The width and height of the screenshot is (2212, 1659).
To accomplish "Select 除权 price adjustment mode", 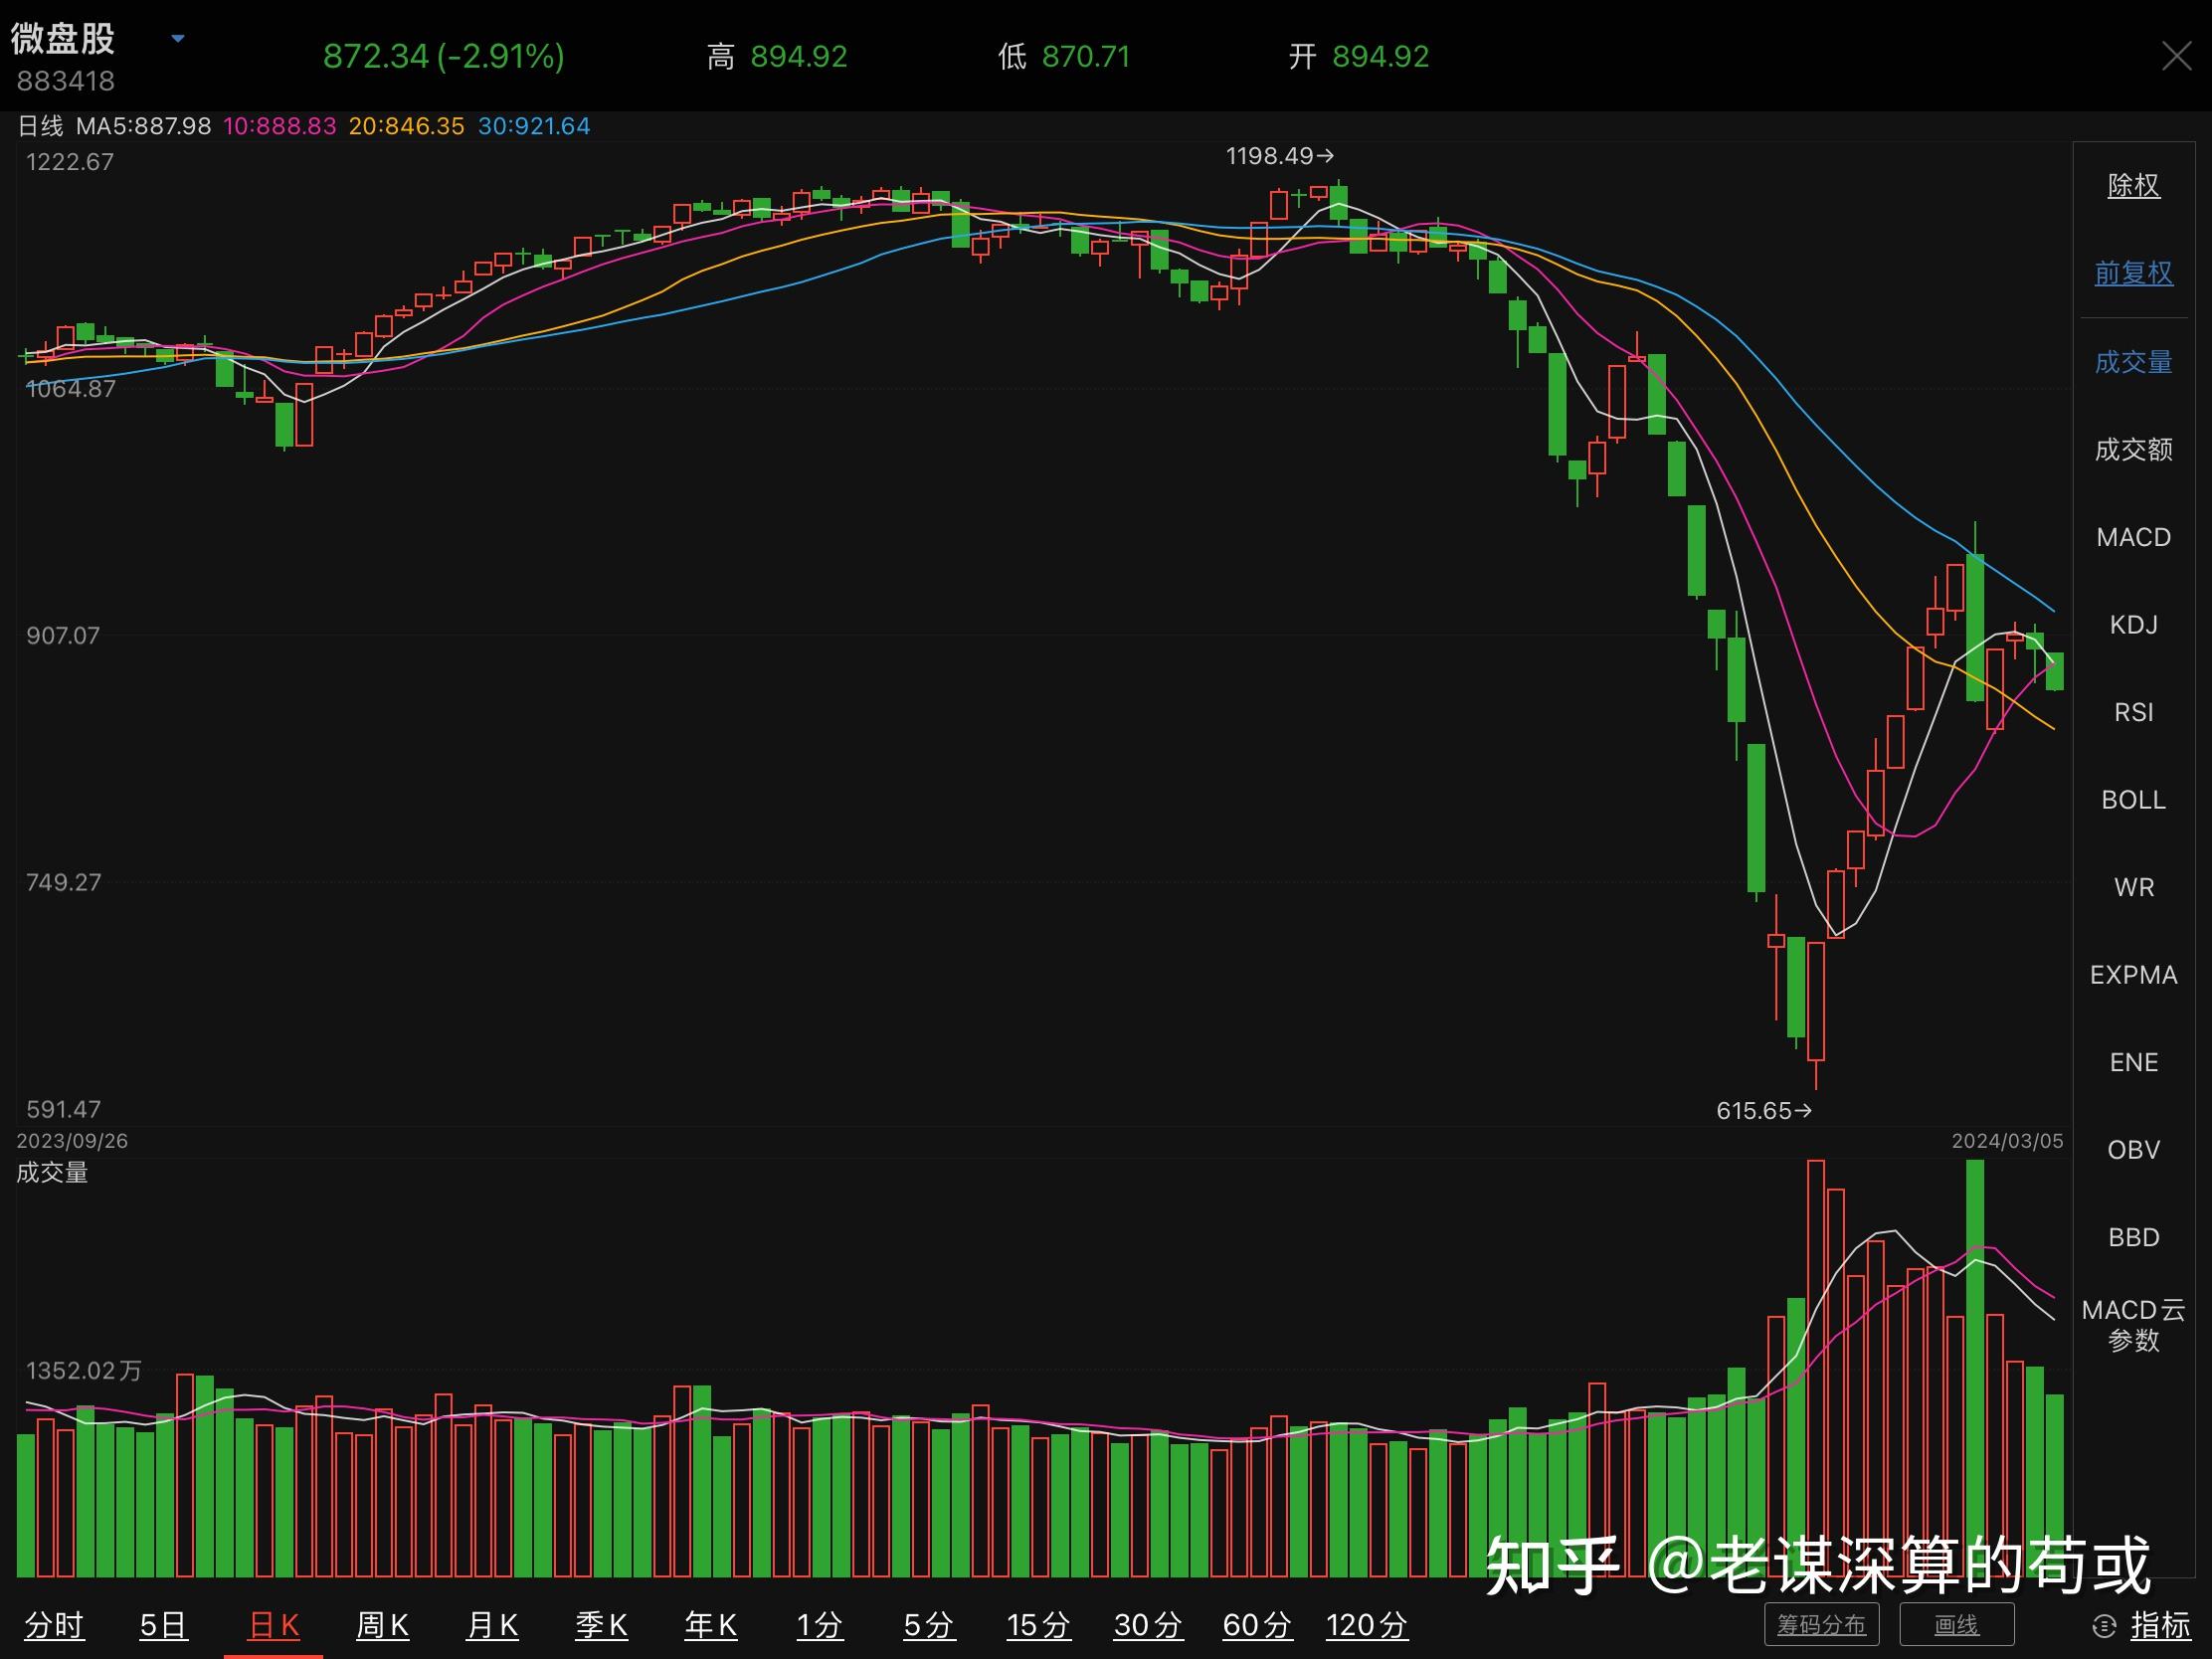I will [2133, 186].
